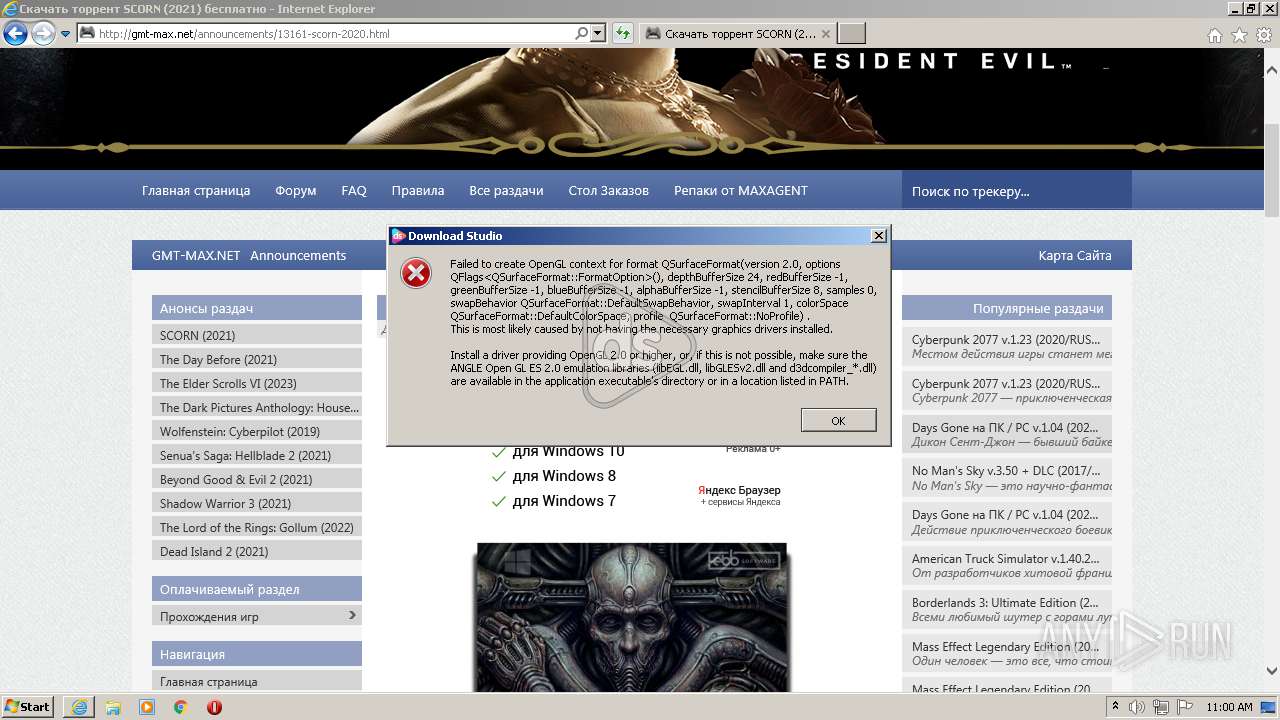Open a new blank browser tab
1280x720 pixels.
852,34
